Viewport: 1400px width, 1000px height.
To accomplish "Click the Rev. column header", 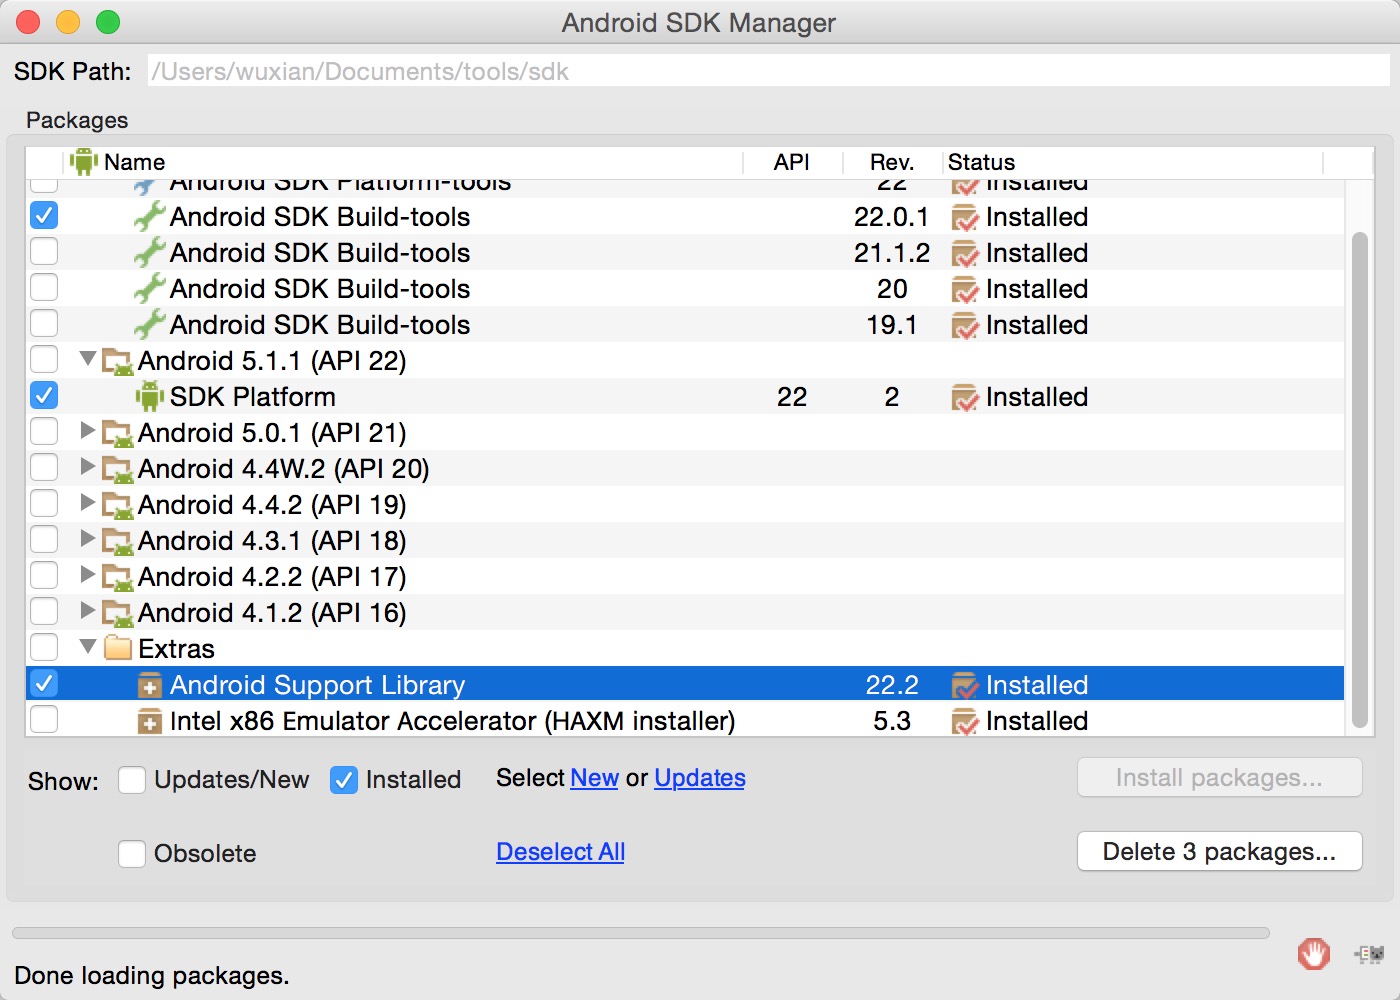I will tap(891, 162).
